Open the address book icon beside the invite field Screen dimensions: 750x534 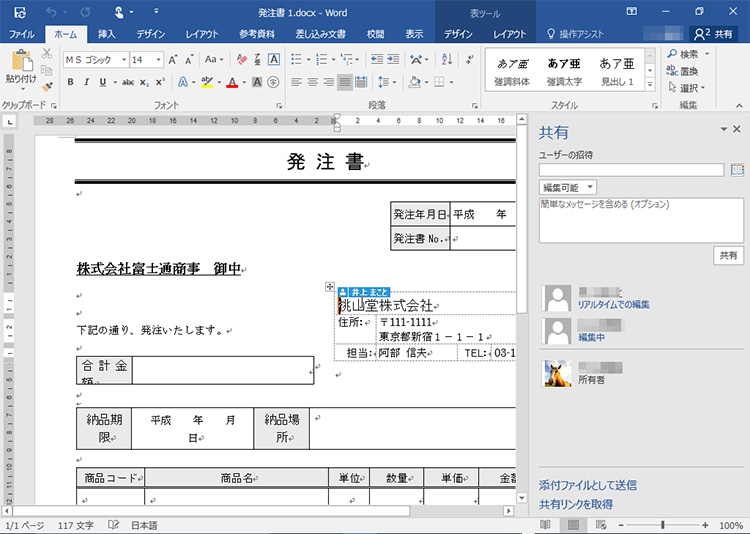[x=737, y=170]
